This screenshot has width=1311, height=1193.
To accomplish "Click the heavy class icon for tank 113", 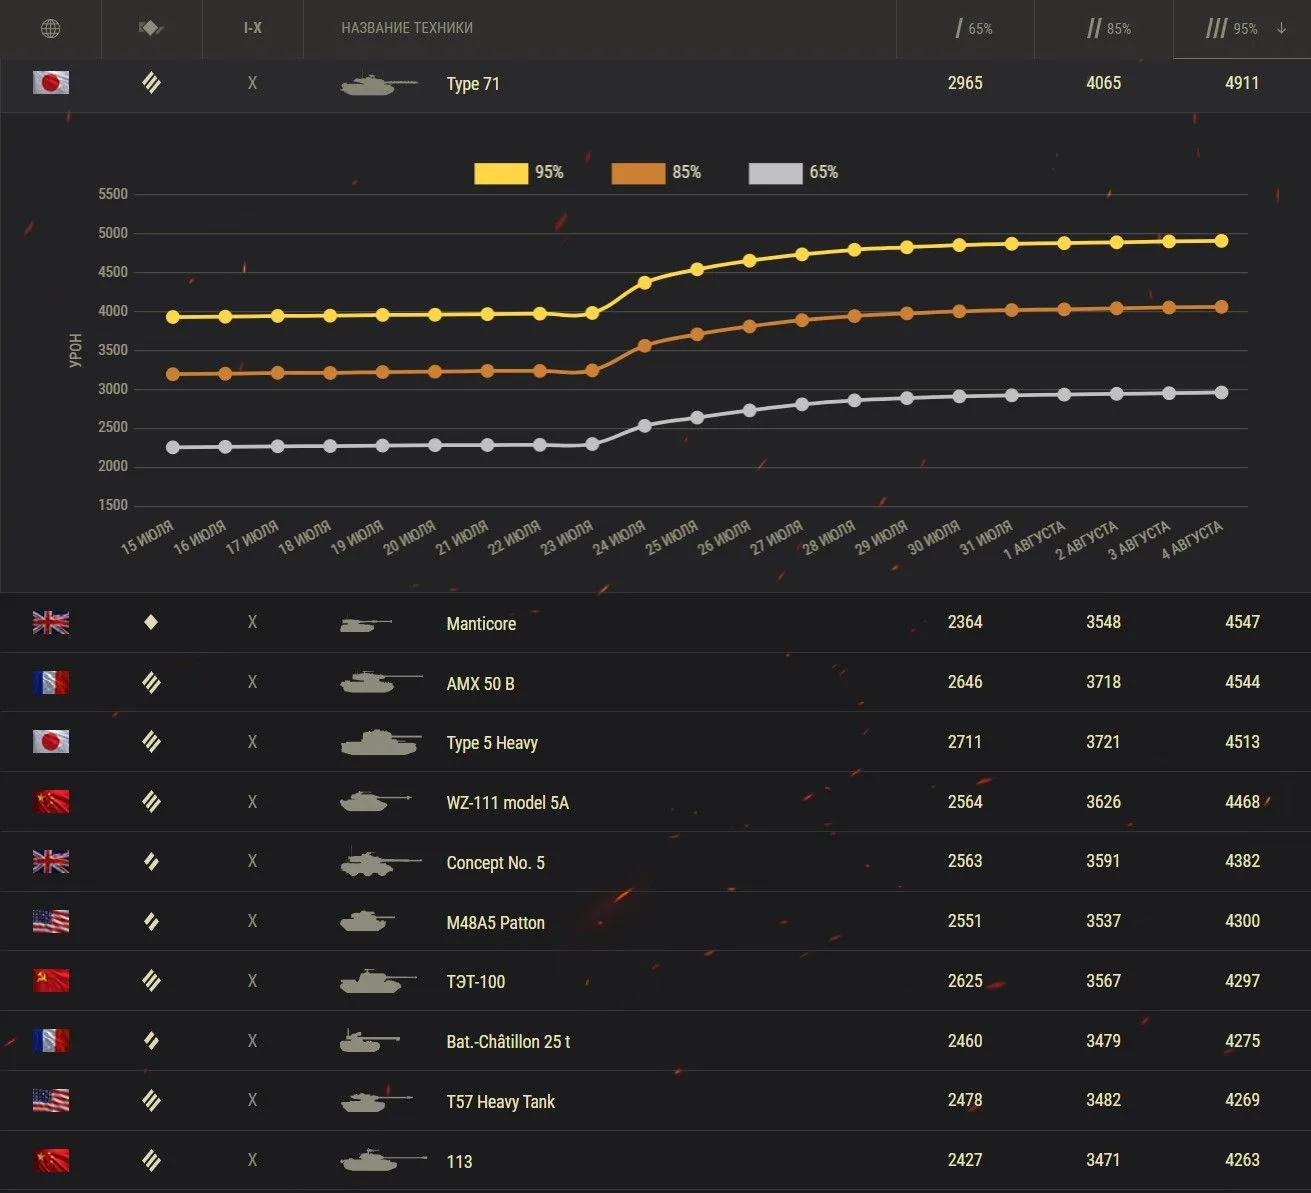I will point(151,1160).
